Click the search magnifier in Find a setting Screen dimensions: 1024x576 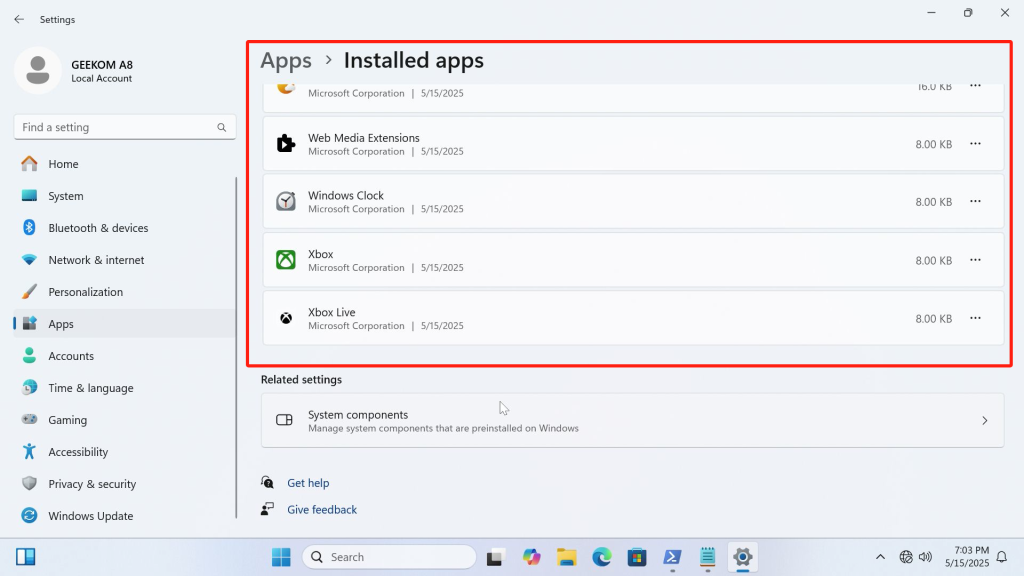click(x=221, y=127)
